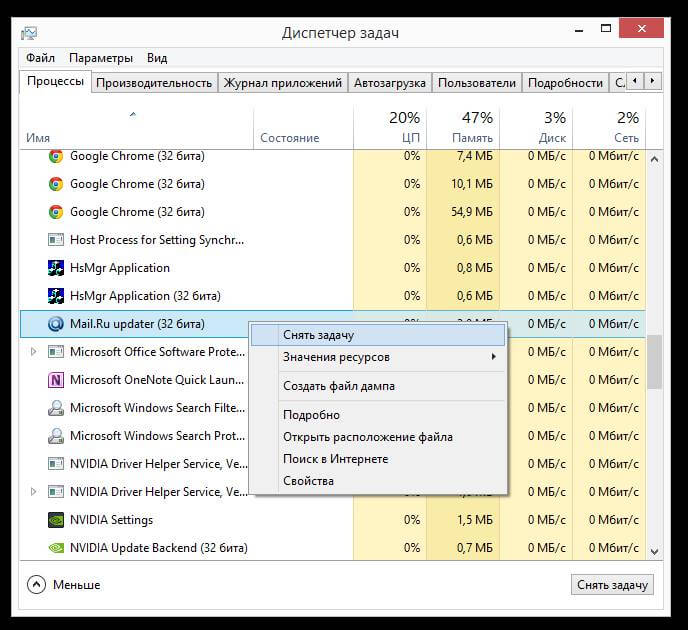Click the Меньше collapse arrow icon

[36, 585]
